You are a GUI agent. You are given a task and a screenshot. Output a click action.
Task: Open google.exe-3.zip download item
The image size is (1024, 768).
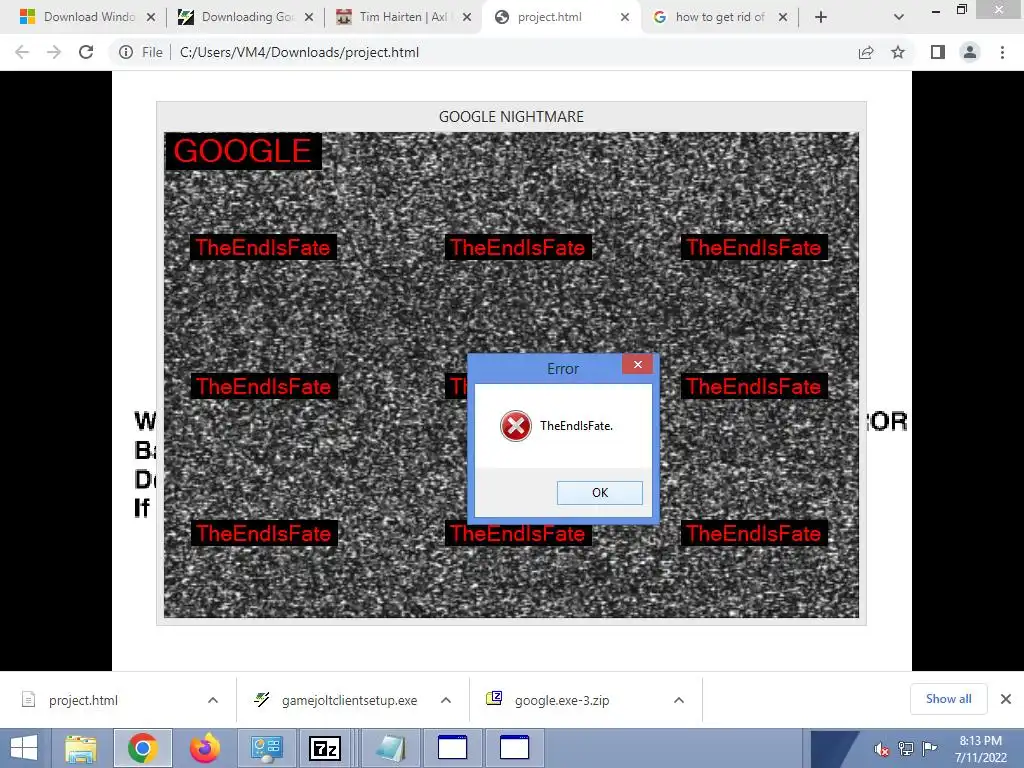[x=562, y=700]
